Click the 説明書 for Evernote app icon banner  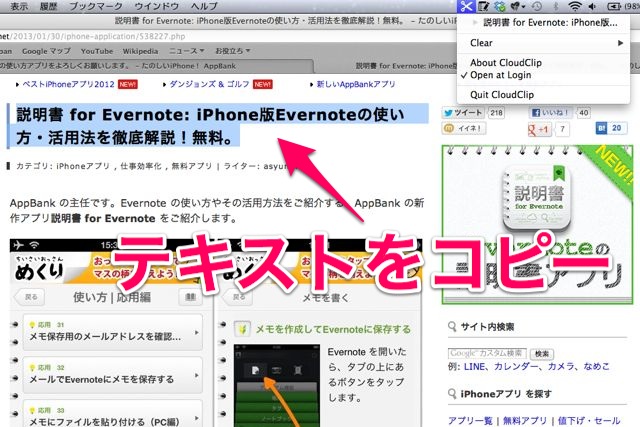click(x=537, y=225)
